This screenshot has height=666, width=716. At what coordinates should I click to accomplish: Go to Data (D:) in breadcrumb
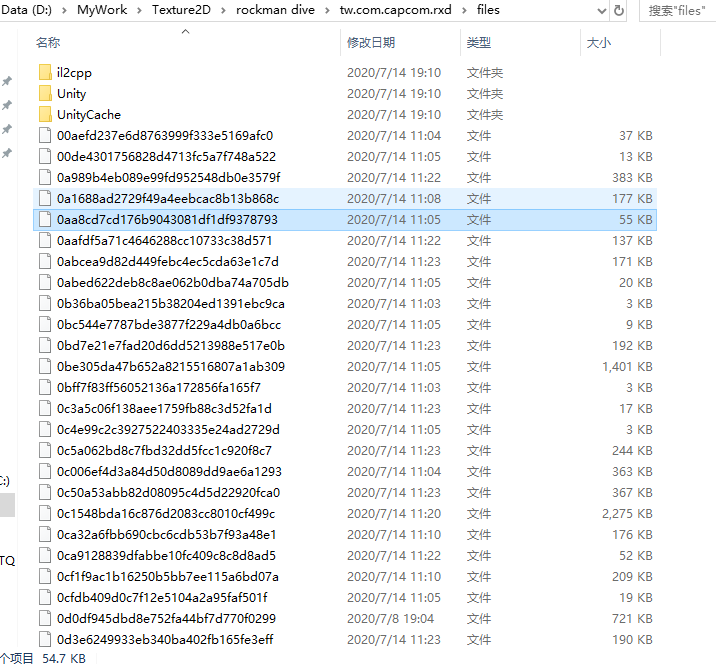[26, 10]
